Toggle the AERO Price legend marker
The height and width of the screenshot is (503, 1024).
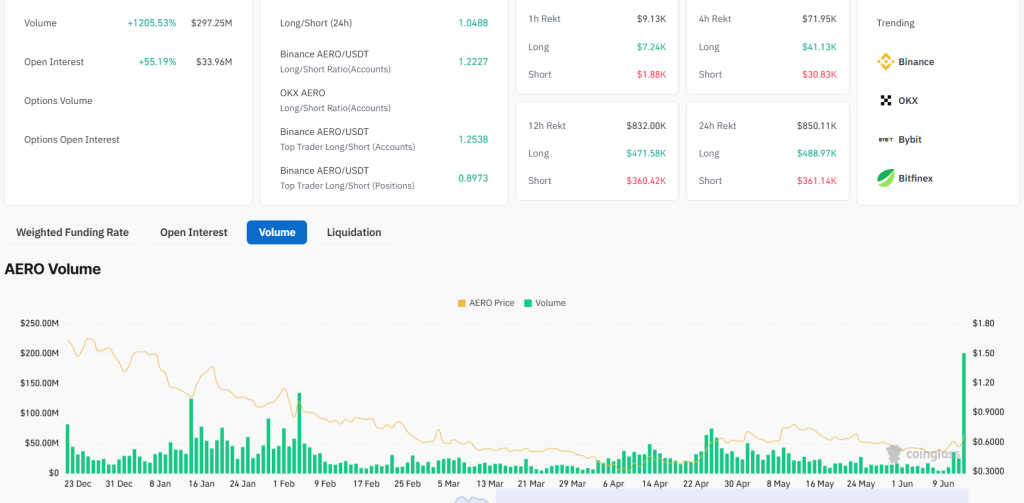[461, 303]
